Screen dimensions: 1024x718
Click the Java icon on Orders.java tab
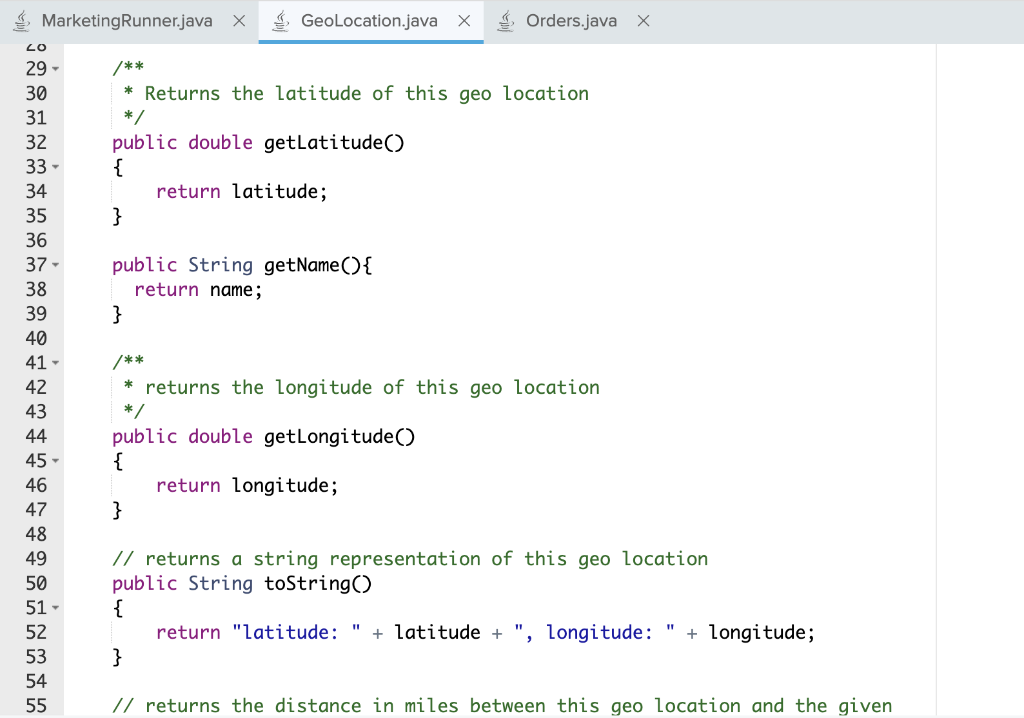point(506,21)
